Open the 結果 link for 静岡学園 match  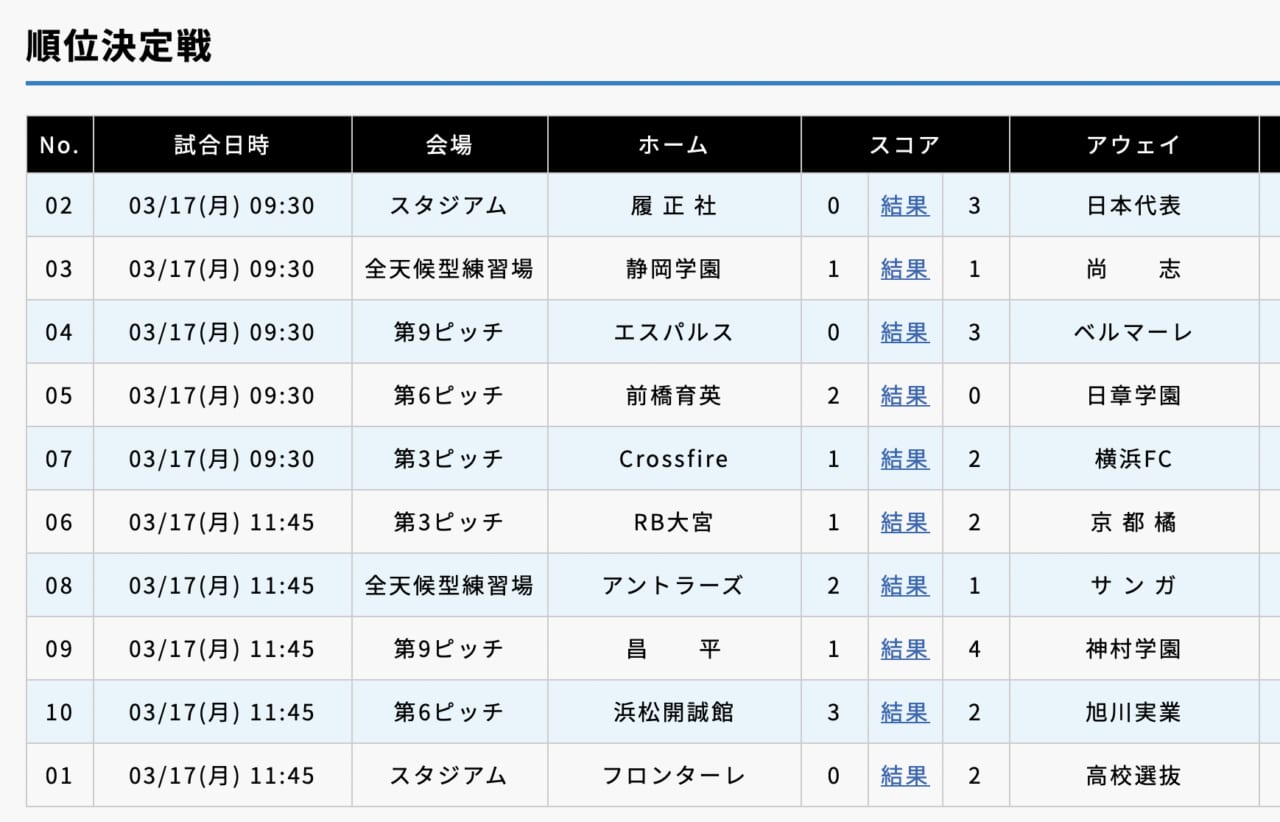tap(905, 269)
